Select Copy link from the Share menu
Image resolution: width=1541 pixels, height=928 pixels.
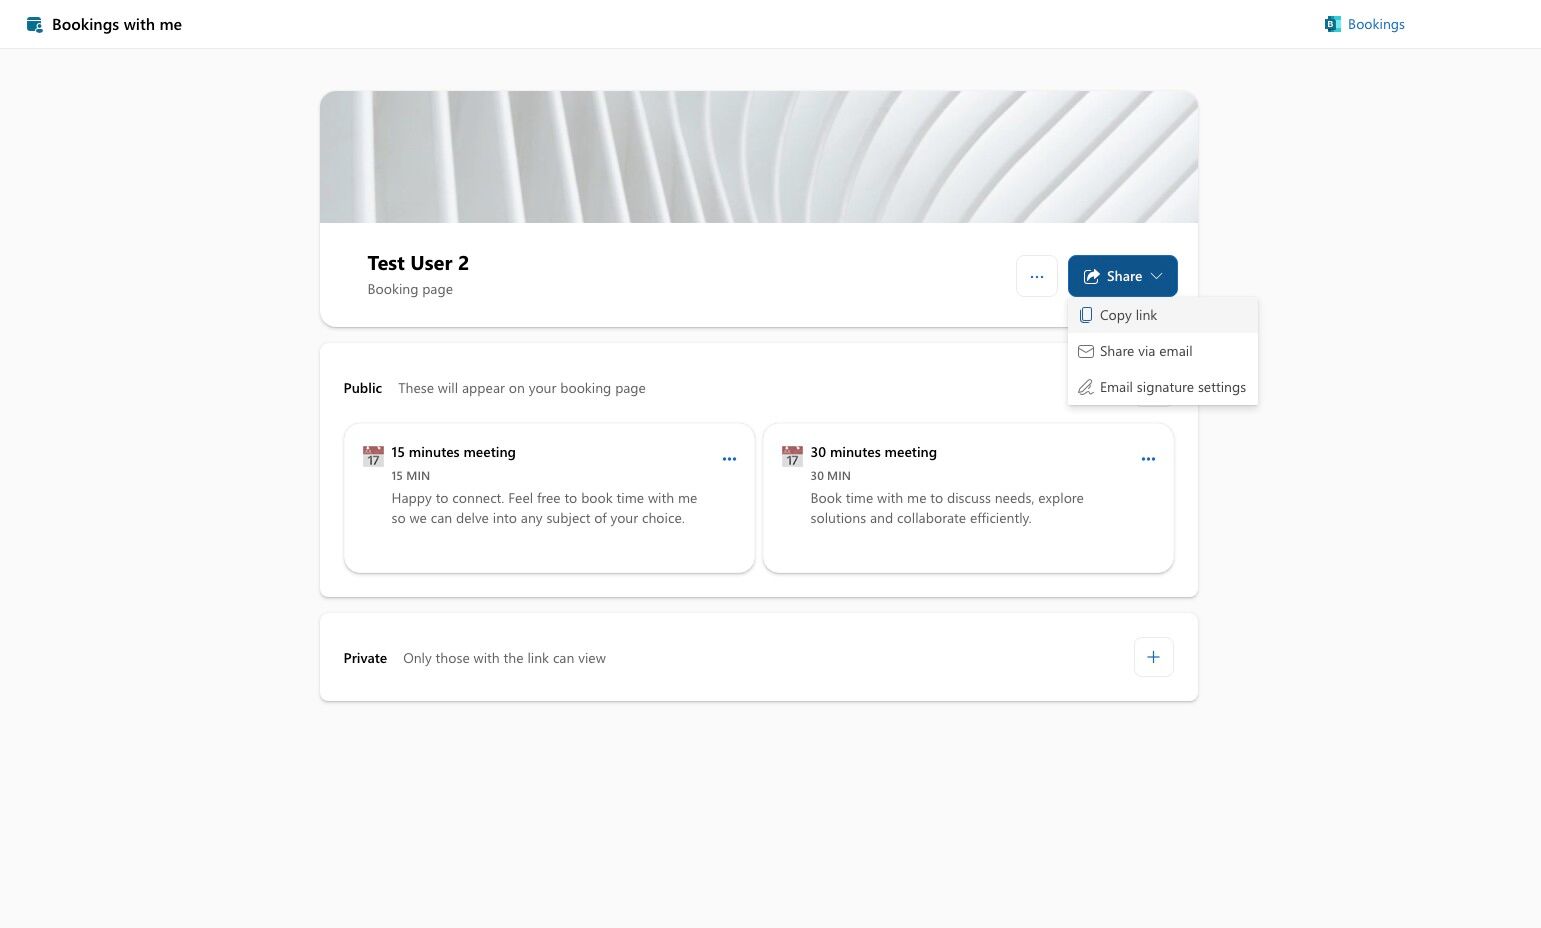pyautogui.click(x=1128, y=316)
